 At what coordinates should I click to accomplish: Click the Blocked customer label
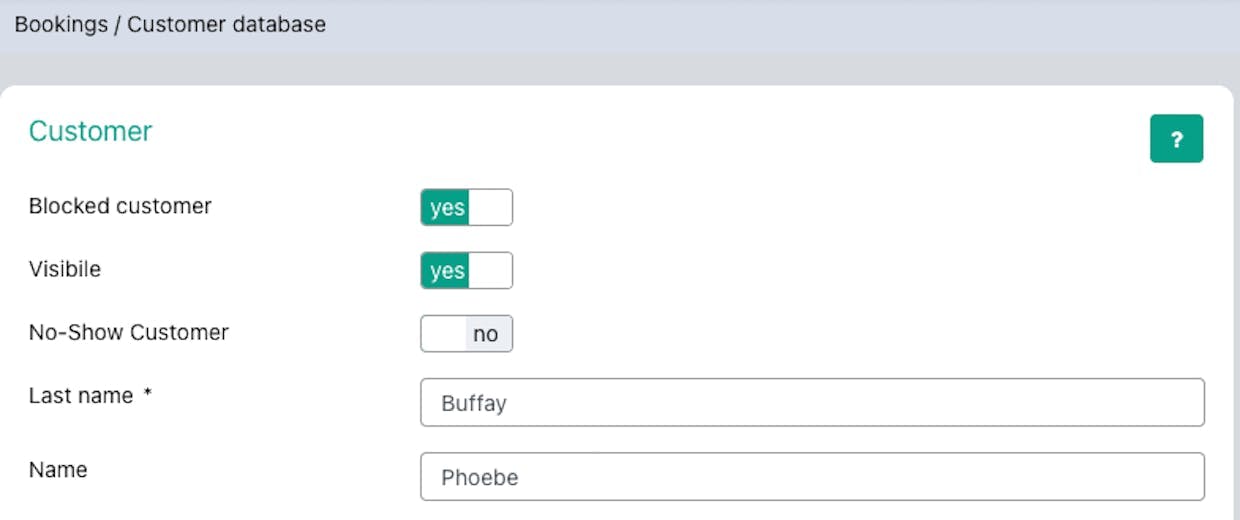point(120,206)
